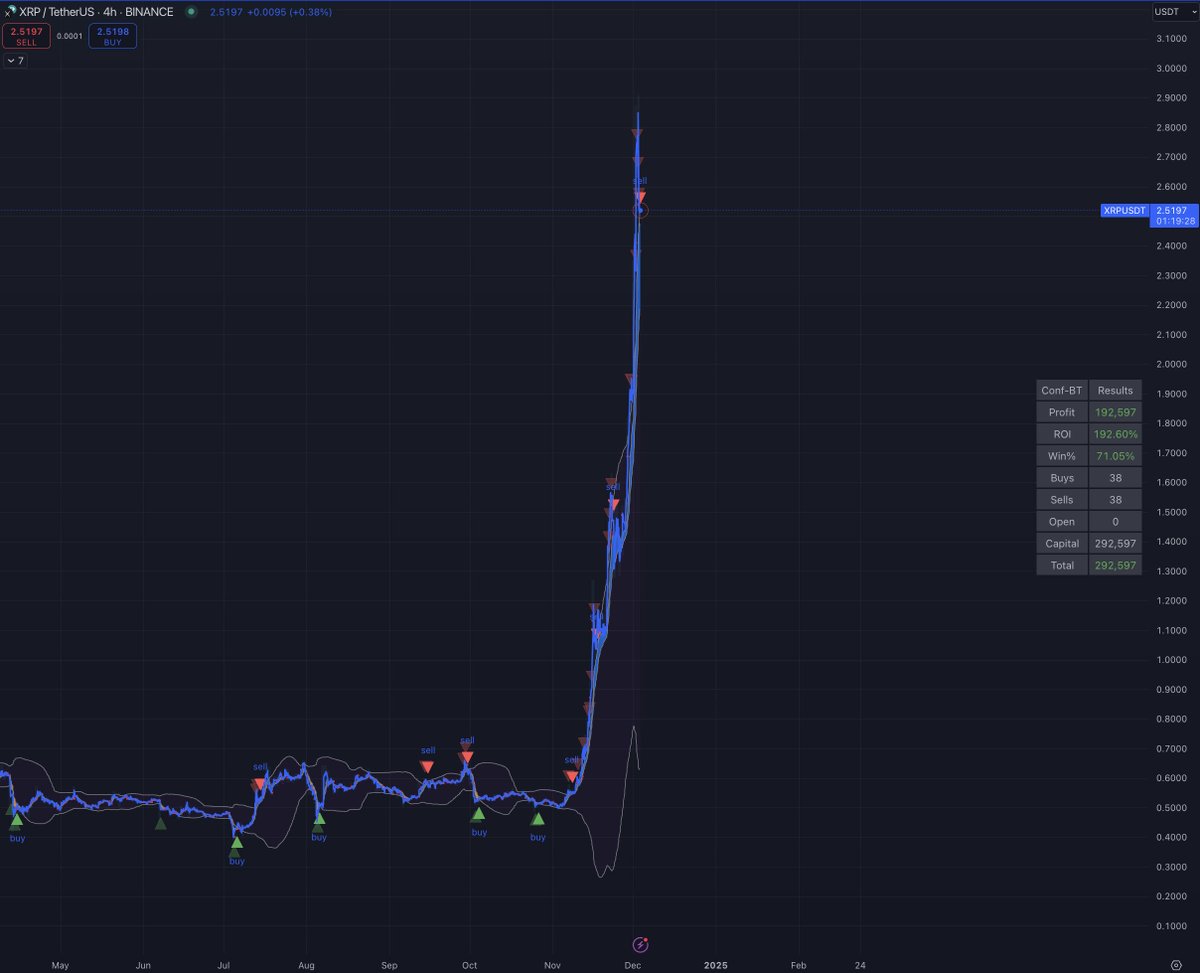Click the Total row value 292,597
The width and height of the screenshot is (1200, 973).
1115,565
